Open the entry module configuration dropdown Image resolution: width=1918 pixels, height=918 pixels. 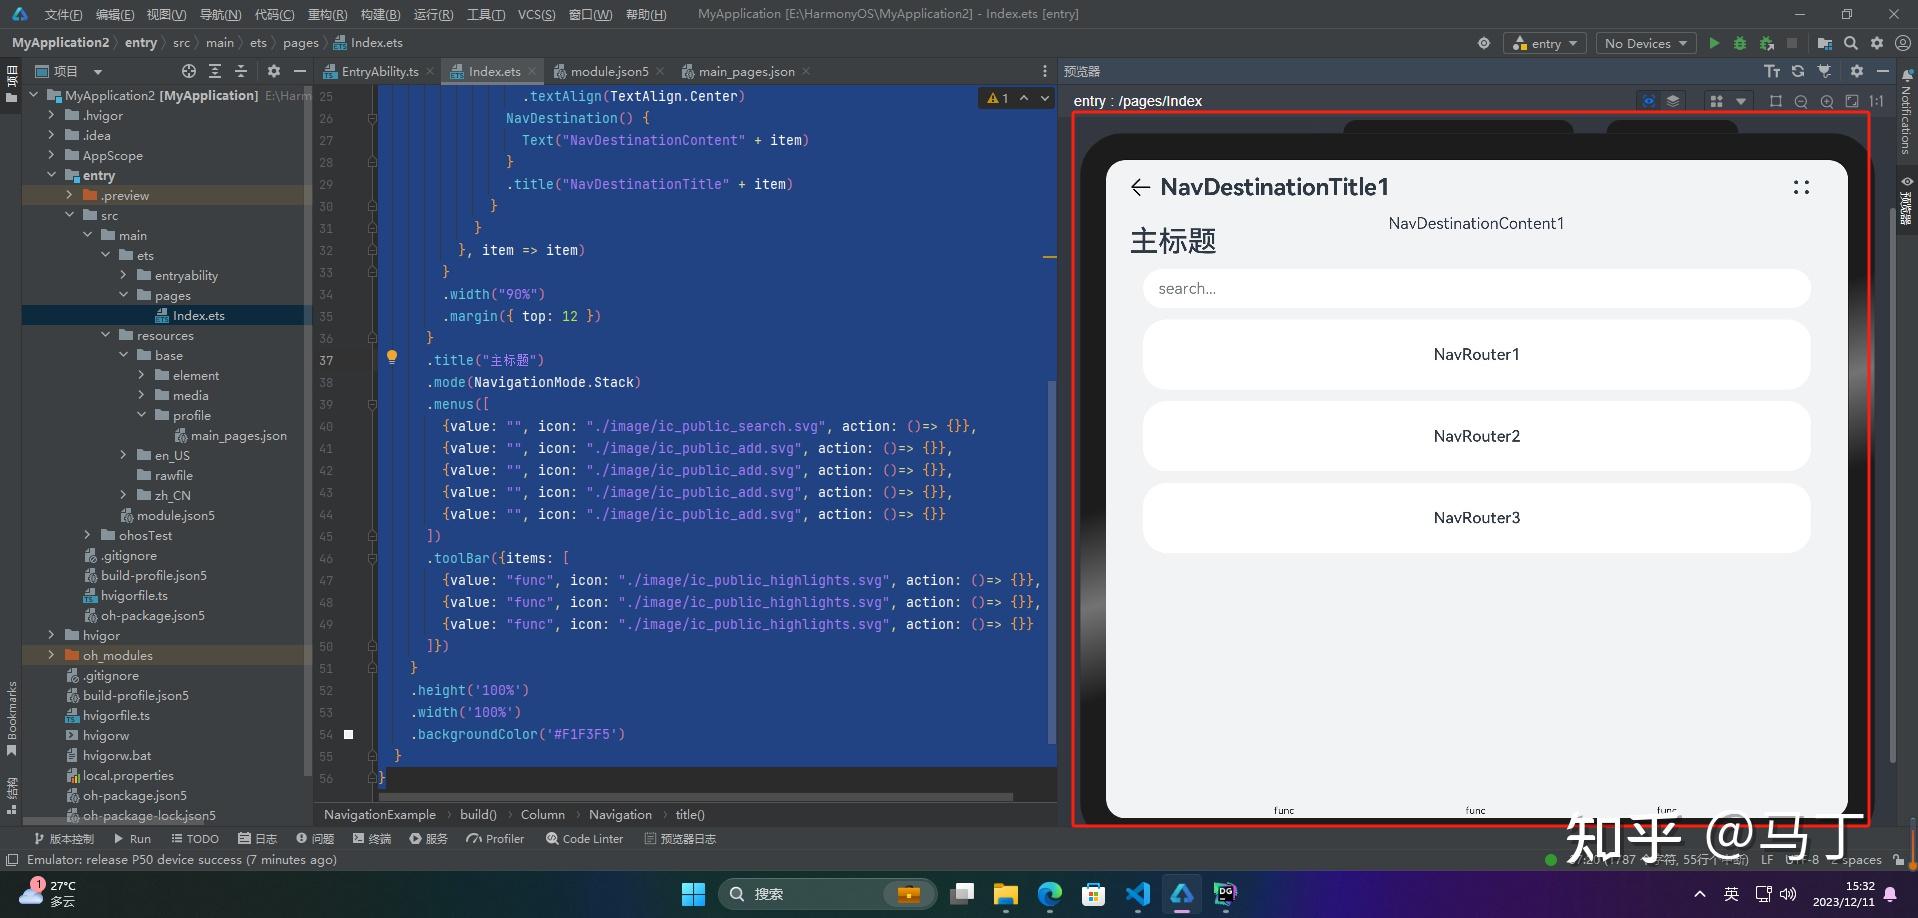point(1545,43)
